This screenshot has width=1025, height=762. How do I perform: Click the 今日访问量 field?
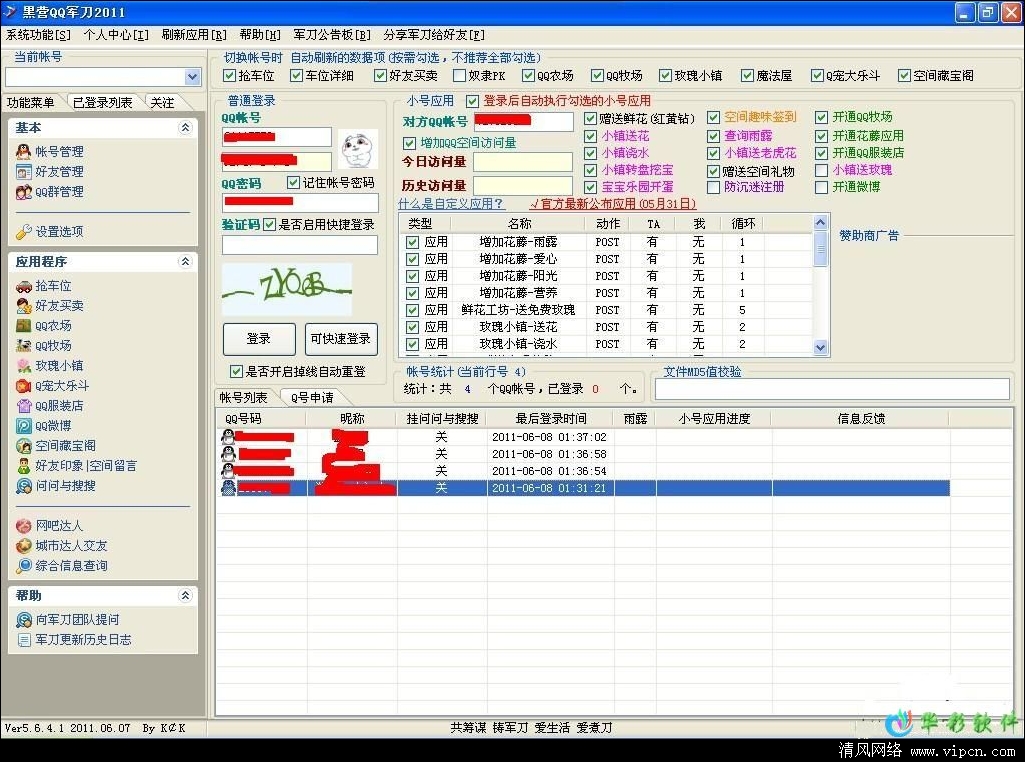523,162
